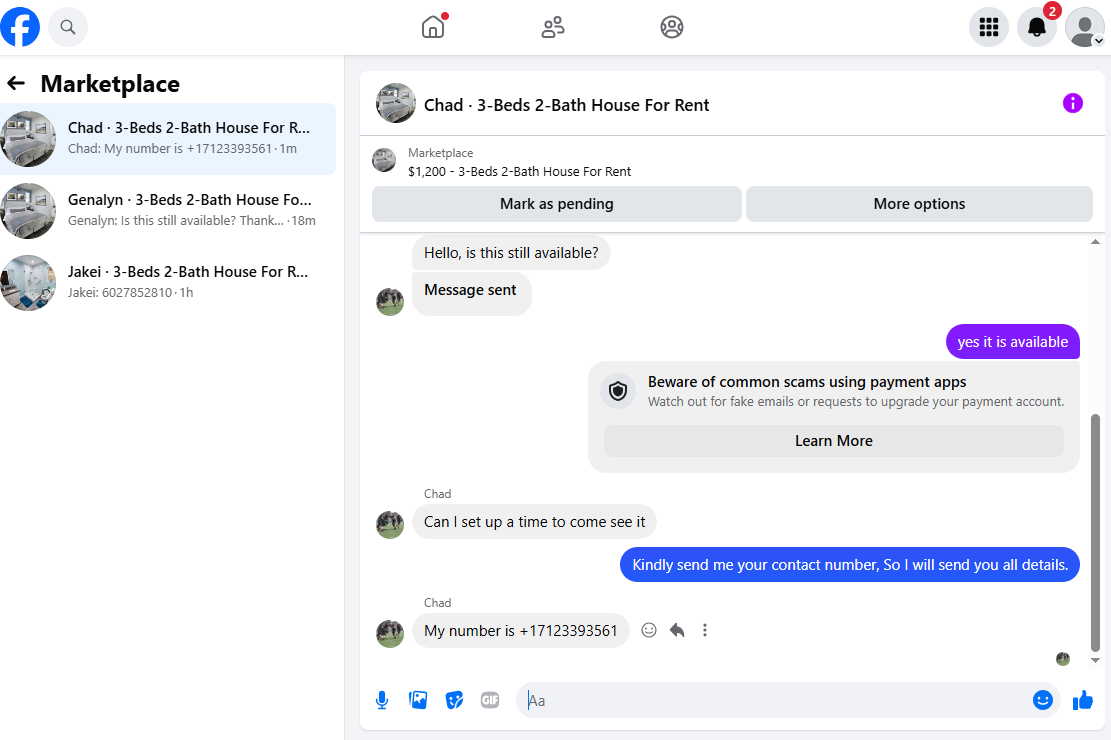1111x740 pixels.
Task: Open More options for the listing
Action: pos(919,204)
